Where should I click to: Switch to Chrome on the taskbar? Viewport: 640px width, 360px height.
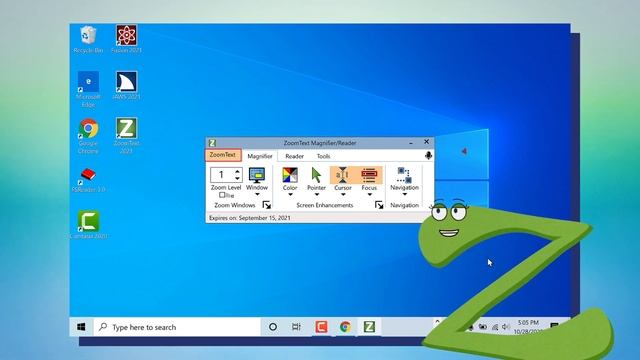(x=345, y=327)
